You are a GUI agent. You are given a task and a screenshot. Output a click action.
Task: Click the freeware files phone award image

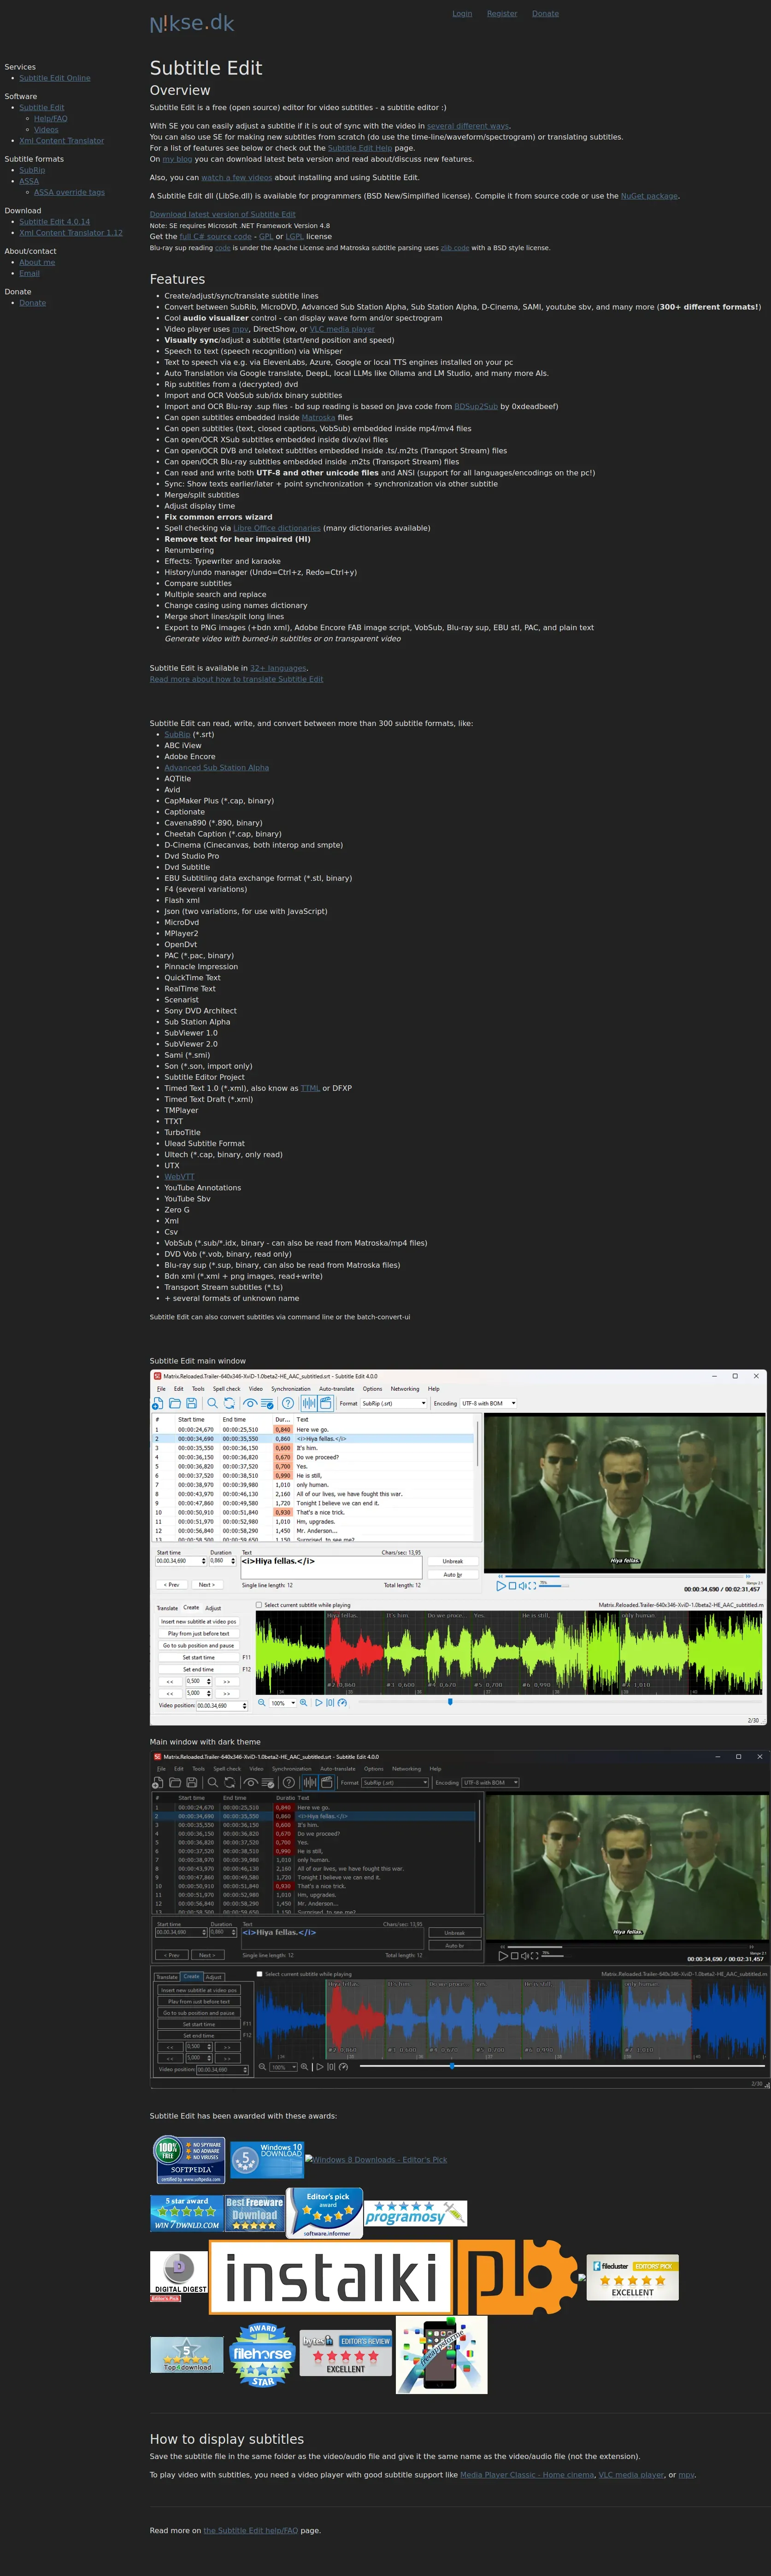pyautogui.click(x=441, y=2355)
